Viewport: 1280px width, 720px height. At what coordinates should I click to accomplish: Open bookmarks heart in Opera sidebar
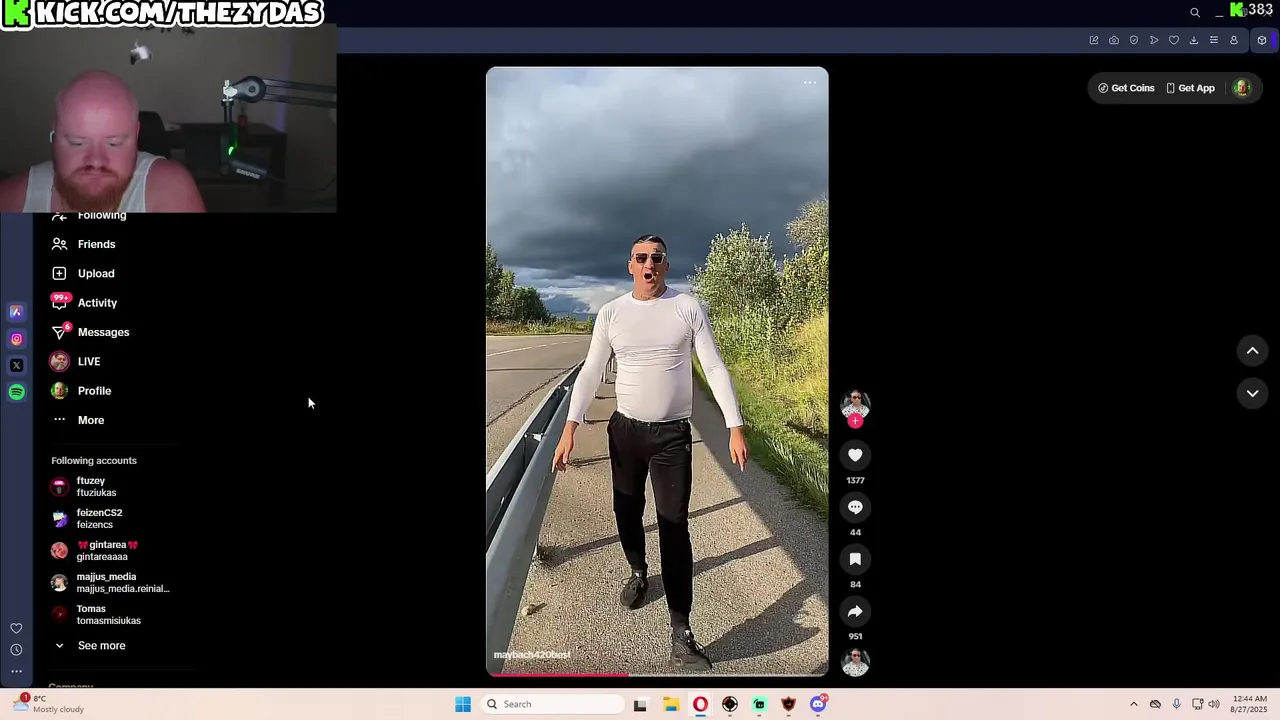(x=16, y=628)
